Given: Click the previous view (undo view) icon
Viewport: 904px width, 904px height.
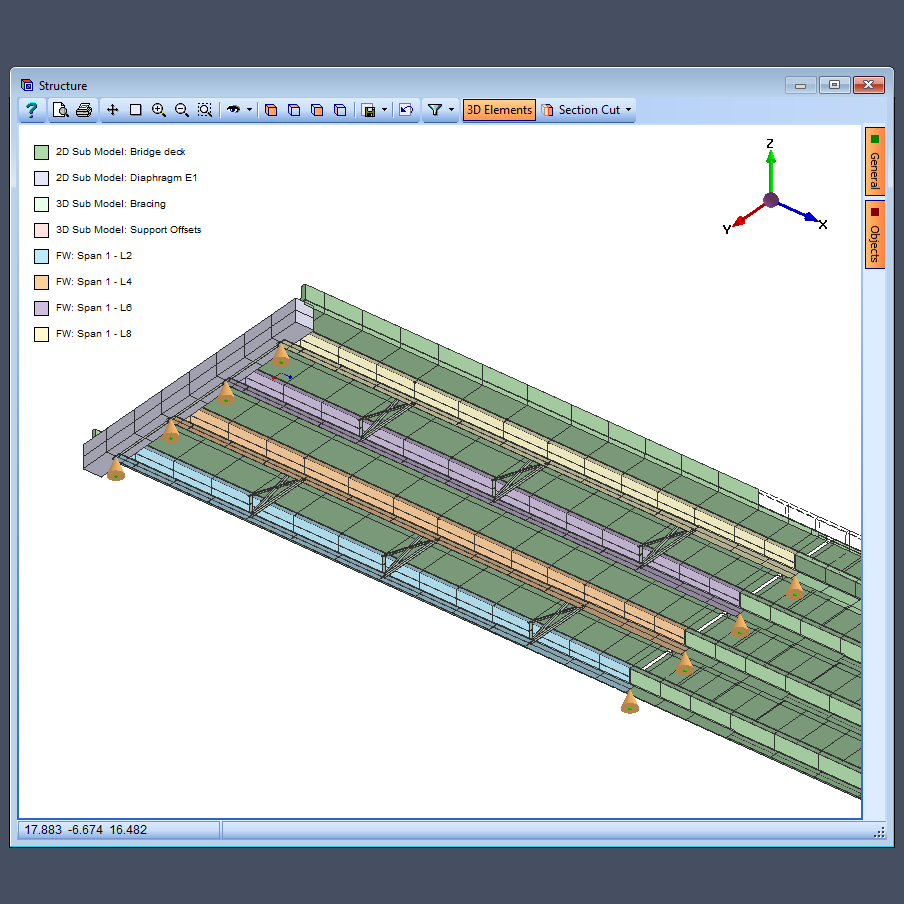Looking at the screenshot, I should pyautogui.click(x=406, y=110).
